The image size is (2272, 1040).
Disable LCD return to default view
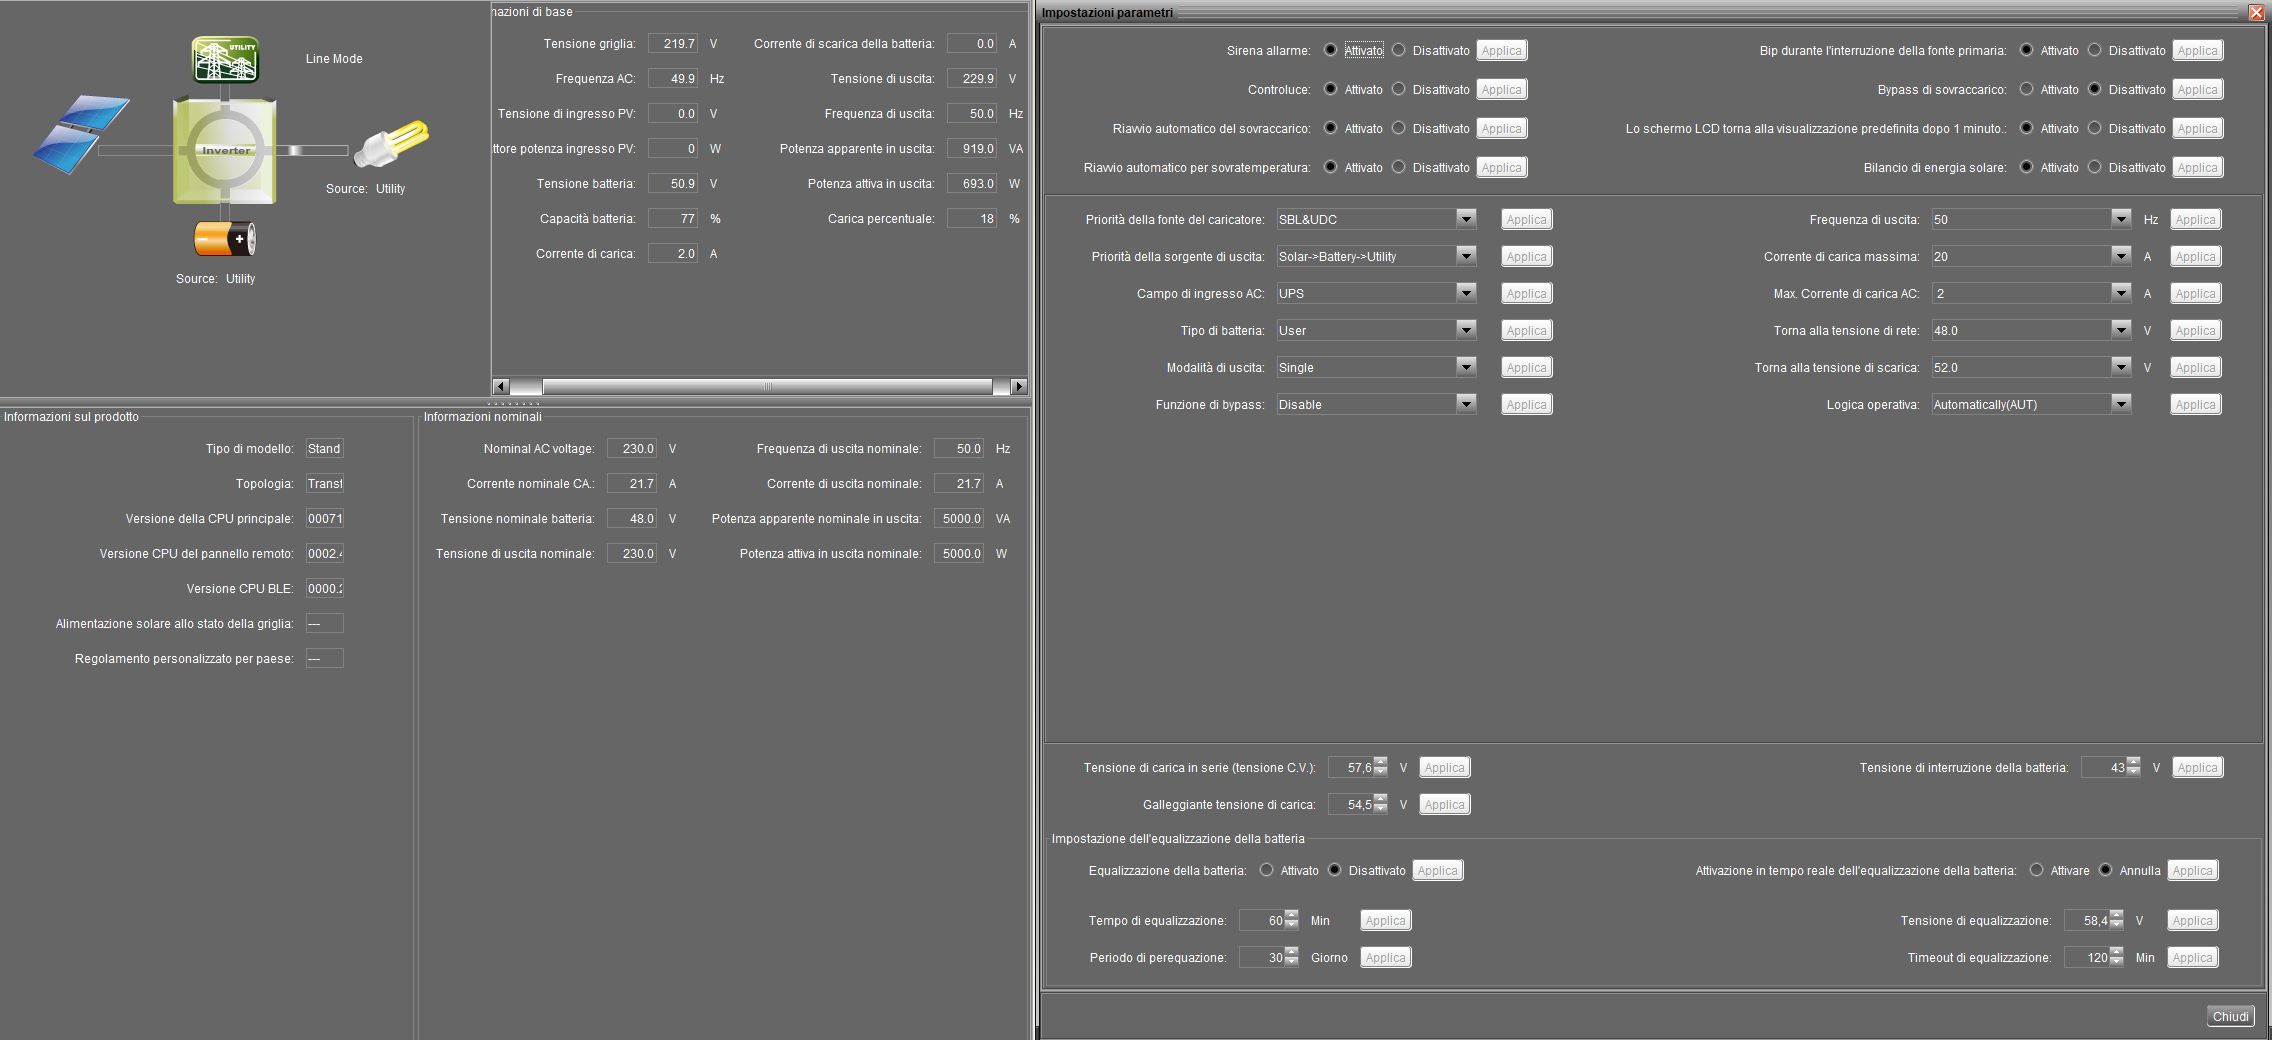[x=2095, y=128]
